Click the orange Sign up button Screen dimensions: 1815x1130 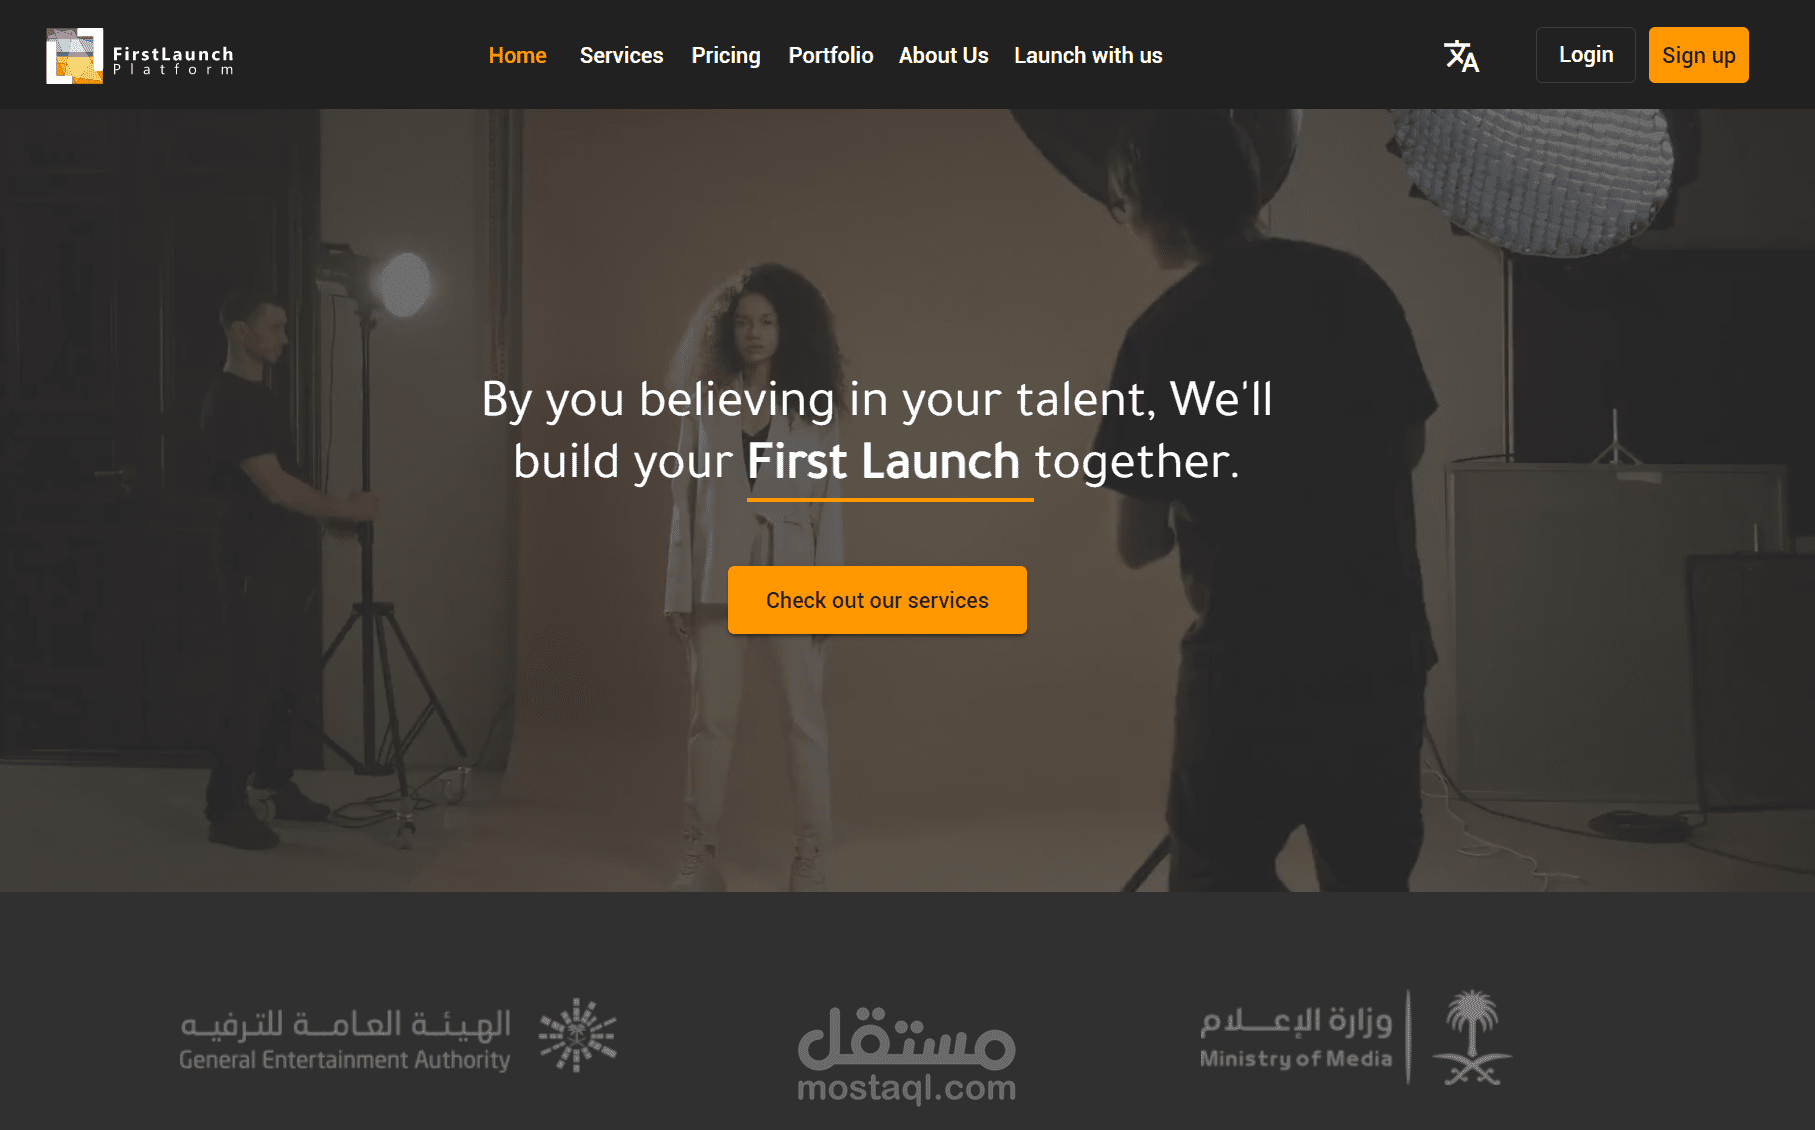(x=1699, y=55)
